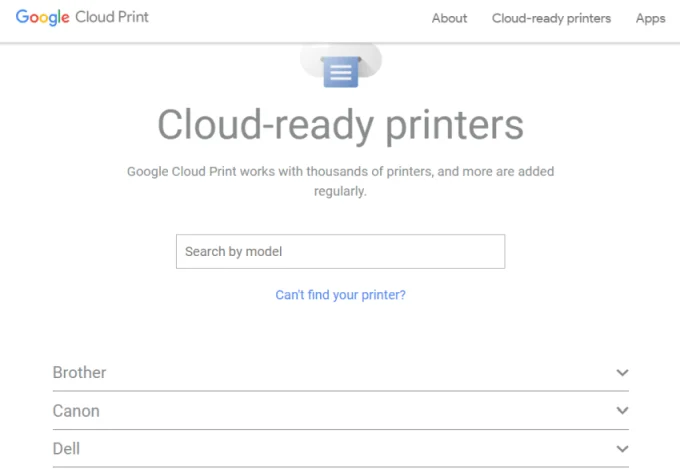Image resolution: width=680 pixels, height=469 pixels.
Task: Open the Apps navigation item
Action: [x=650, y=18]
